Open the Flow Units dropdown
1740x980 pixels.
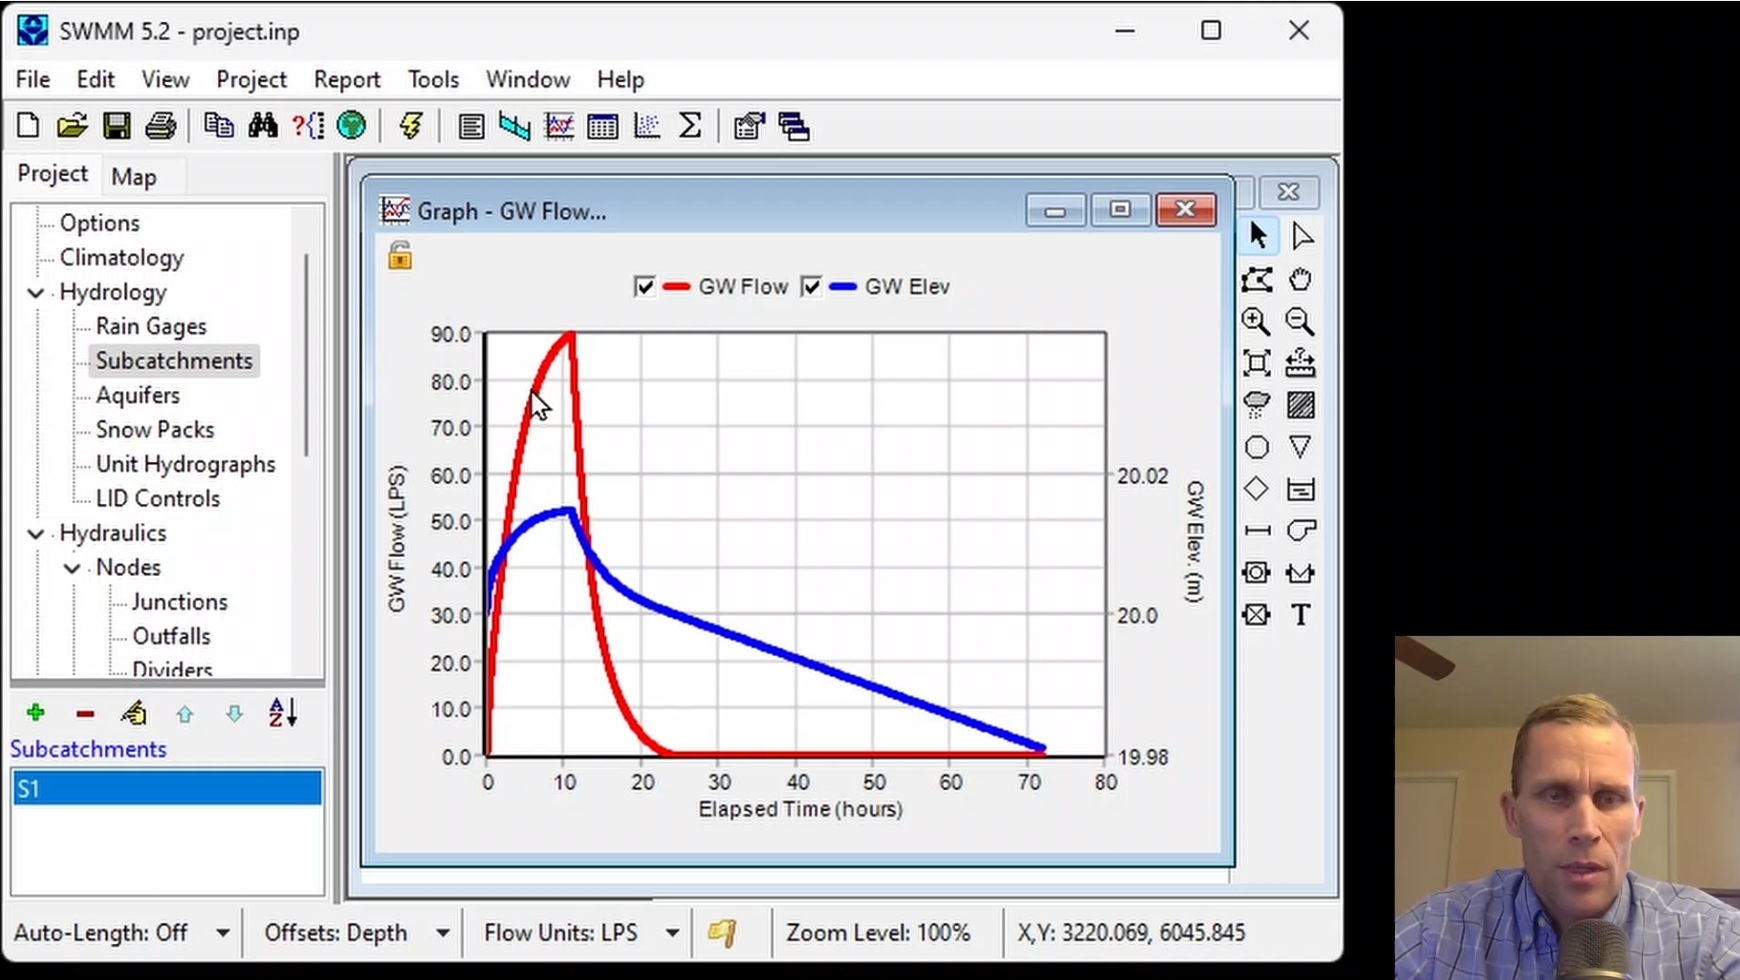[x=672, y=933]
